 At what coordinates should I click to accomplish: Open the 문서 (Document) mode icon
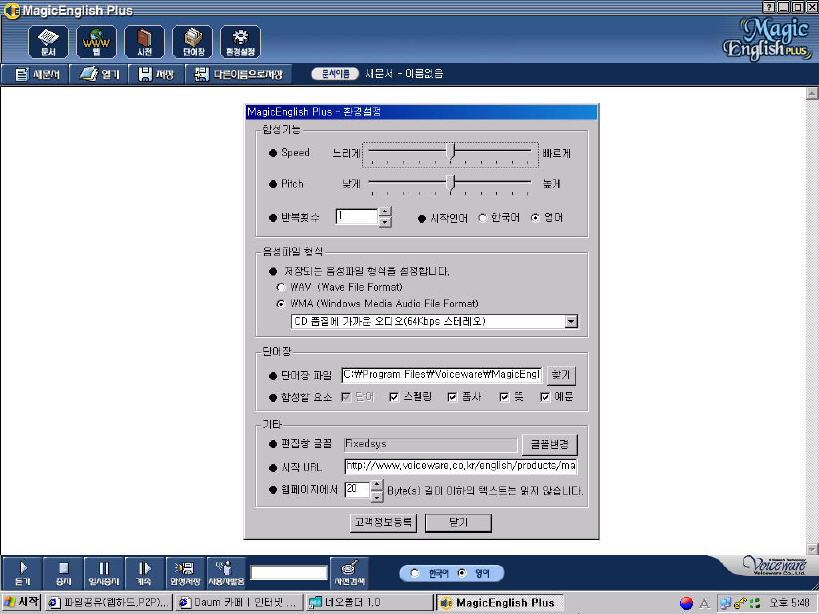point(48,42)
